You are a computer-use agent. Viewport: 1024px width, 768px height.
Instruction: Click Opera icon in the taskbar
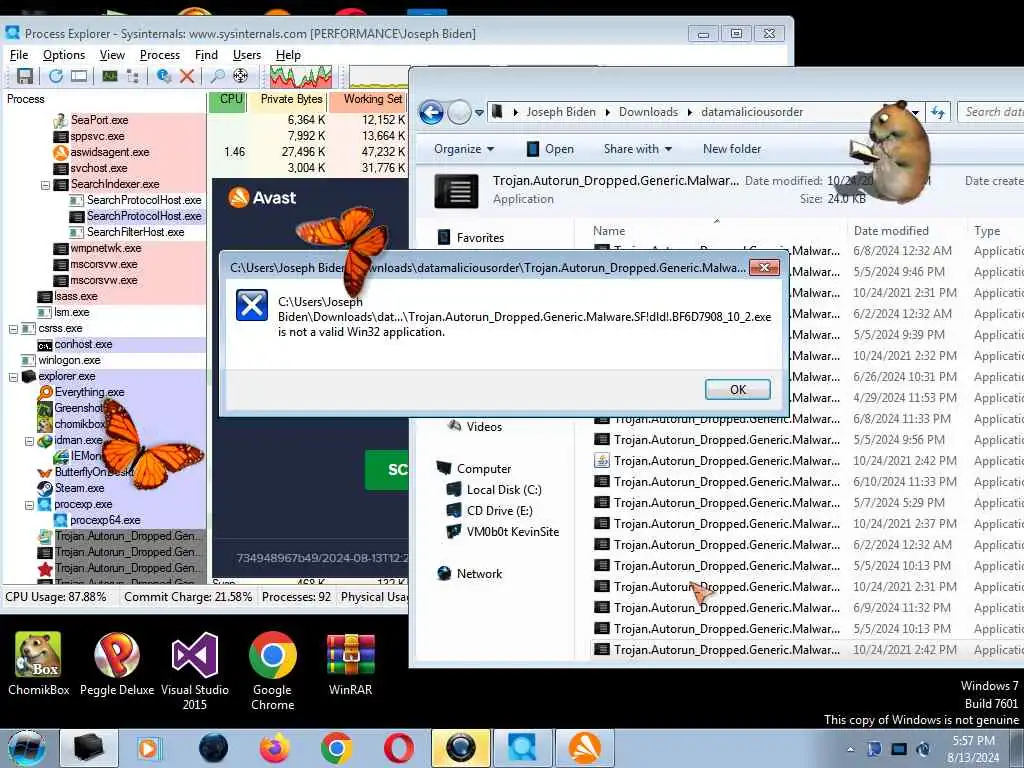398,748
